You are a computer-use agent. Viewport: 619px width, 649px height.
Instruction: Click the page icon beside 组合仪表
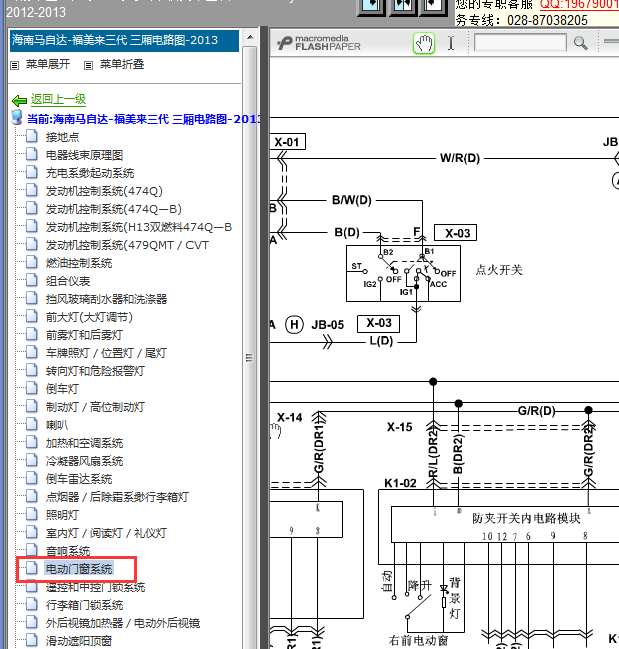[x=32, y=280]
